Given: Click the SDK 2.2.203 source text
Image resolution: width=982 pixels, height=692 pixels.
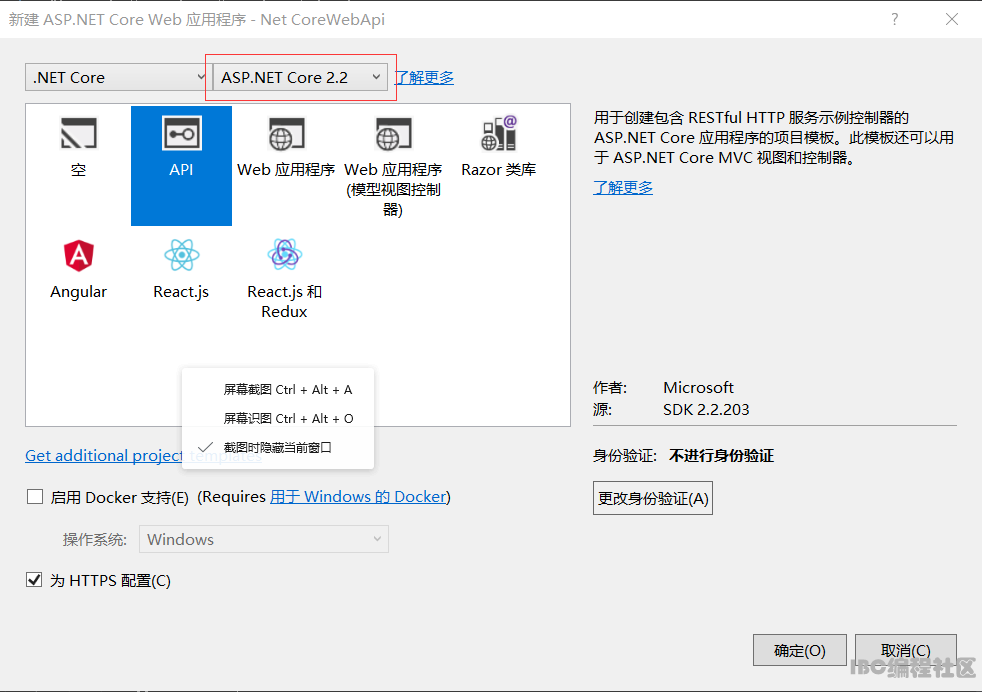Looking at the screenshot, I should tap(706, 410).
